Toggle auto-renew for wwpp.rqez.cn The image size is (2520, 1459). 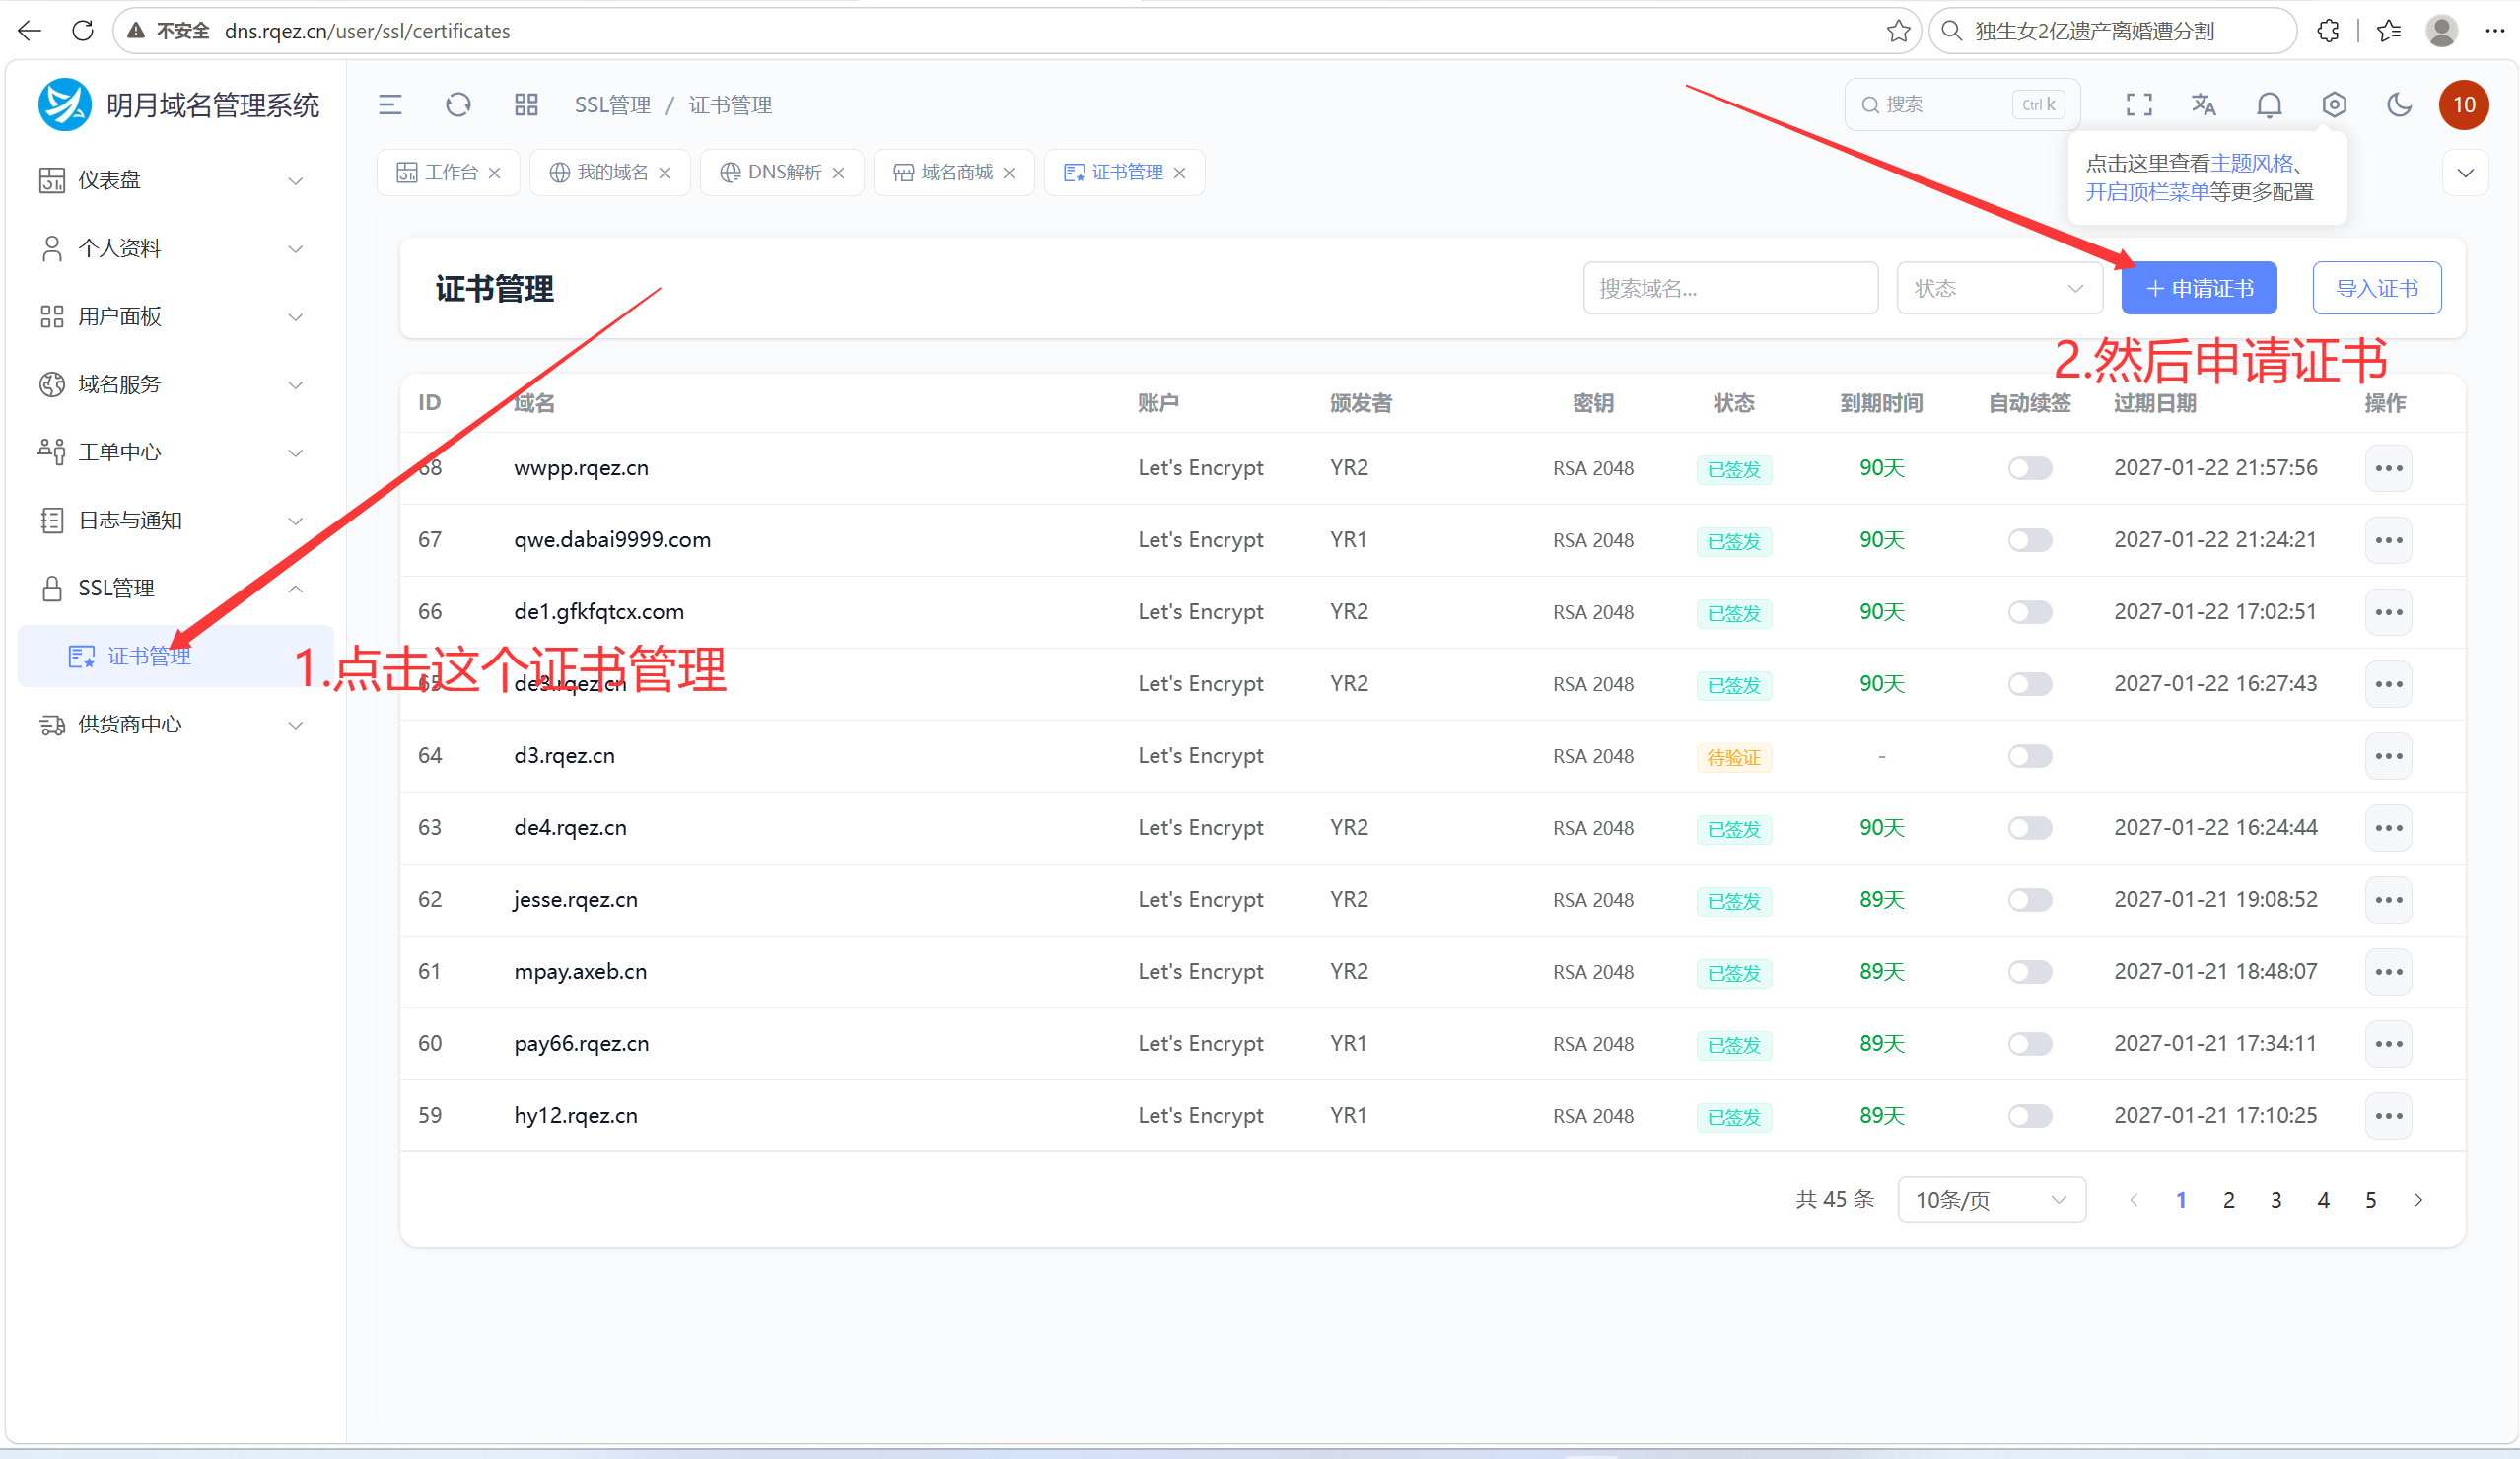point(2030,468)
